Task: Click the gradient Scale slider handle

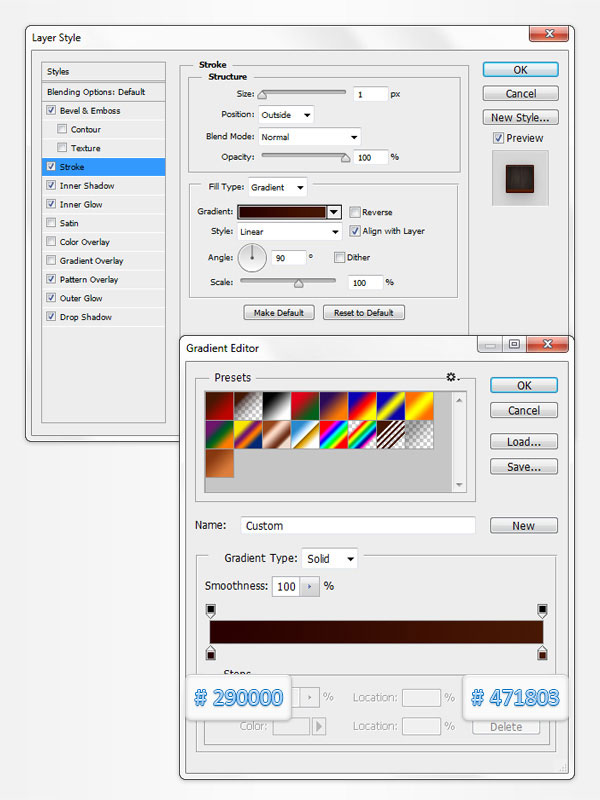Action: point(298,283)
